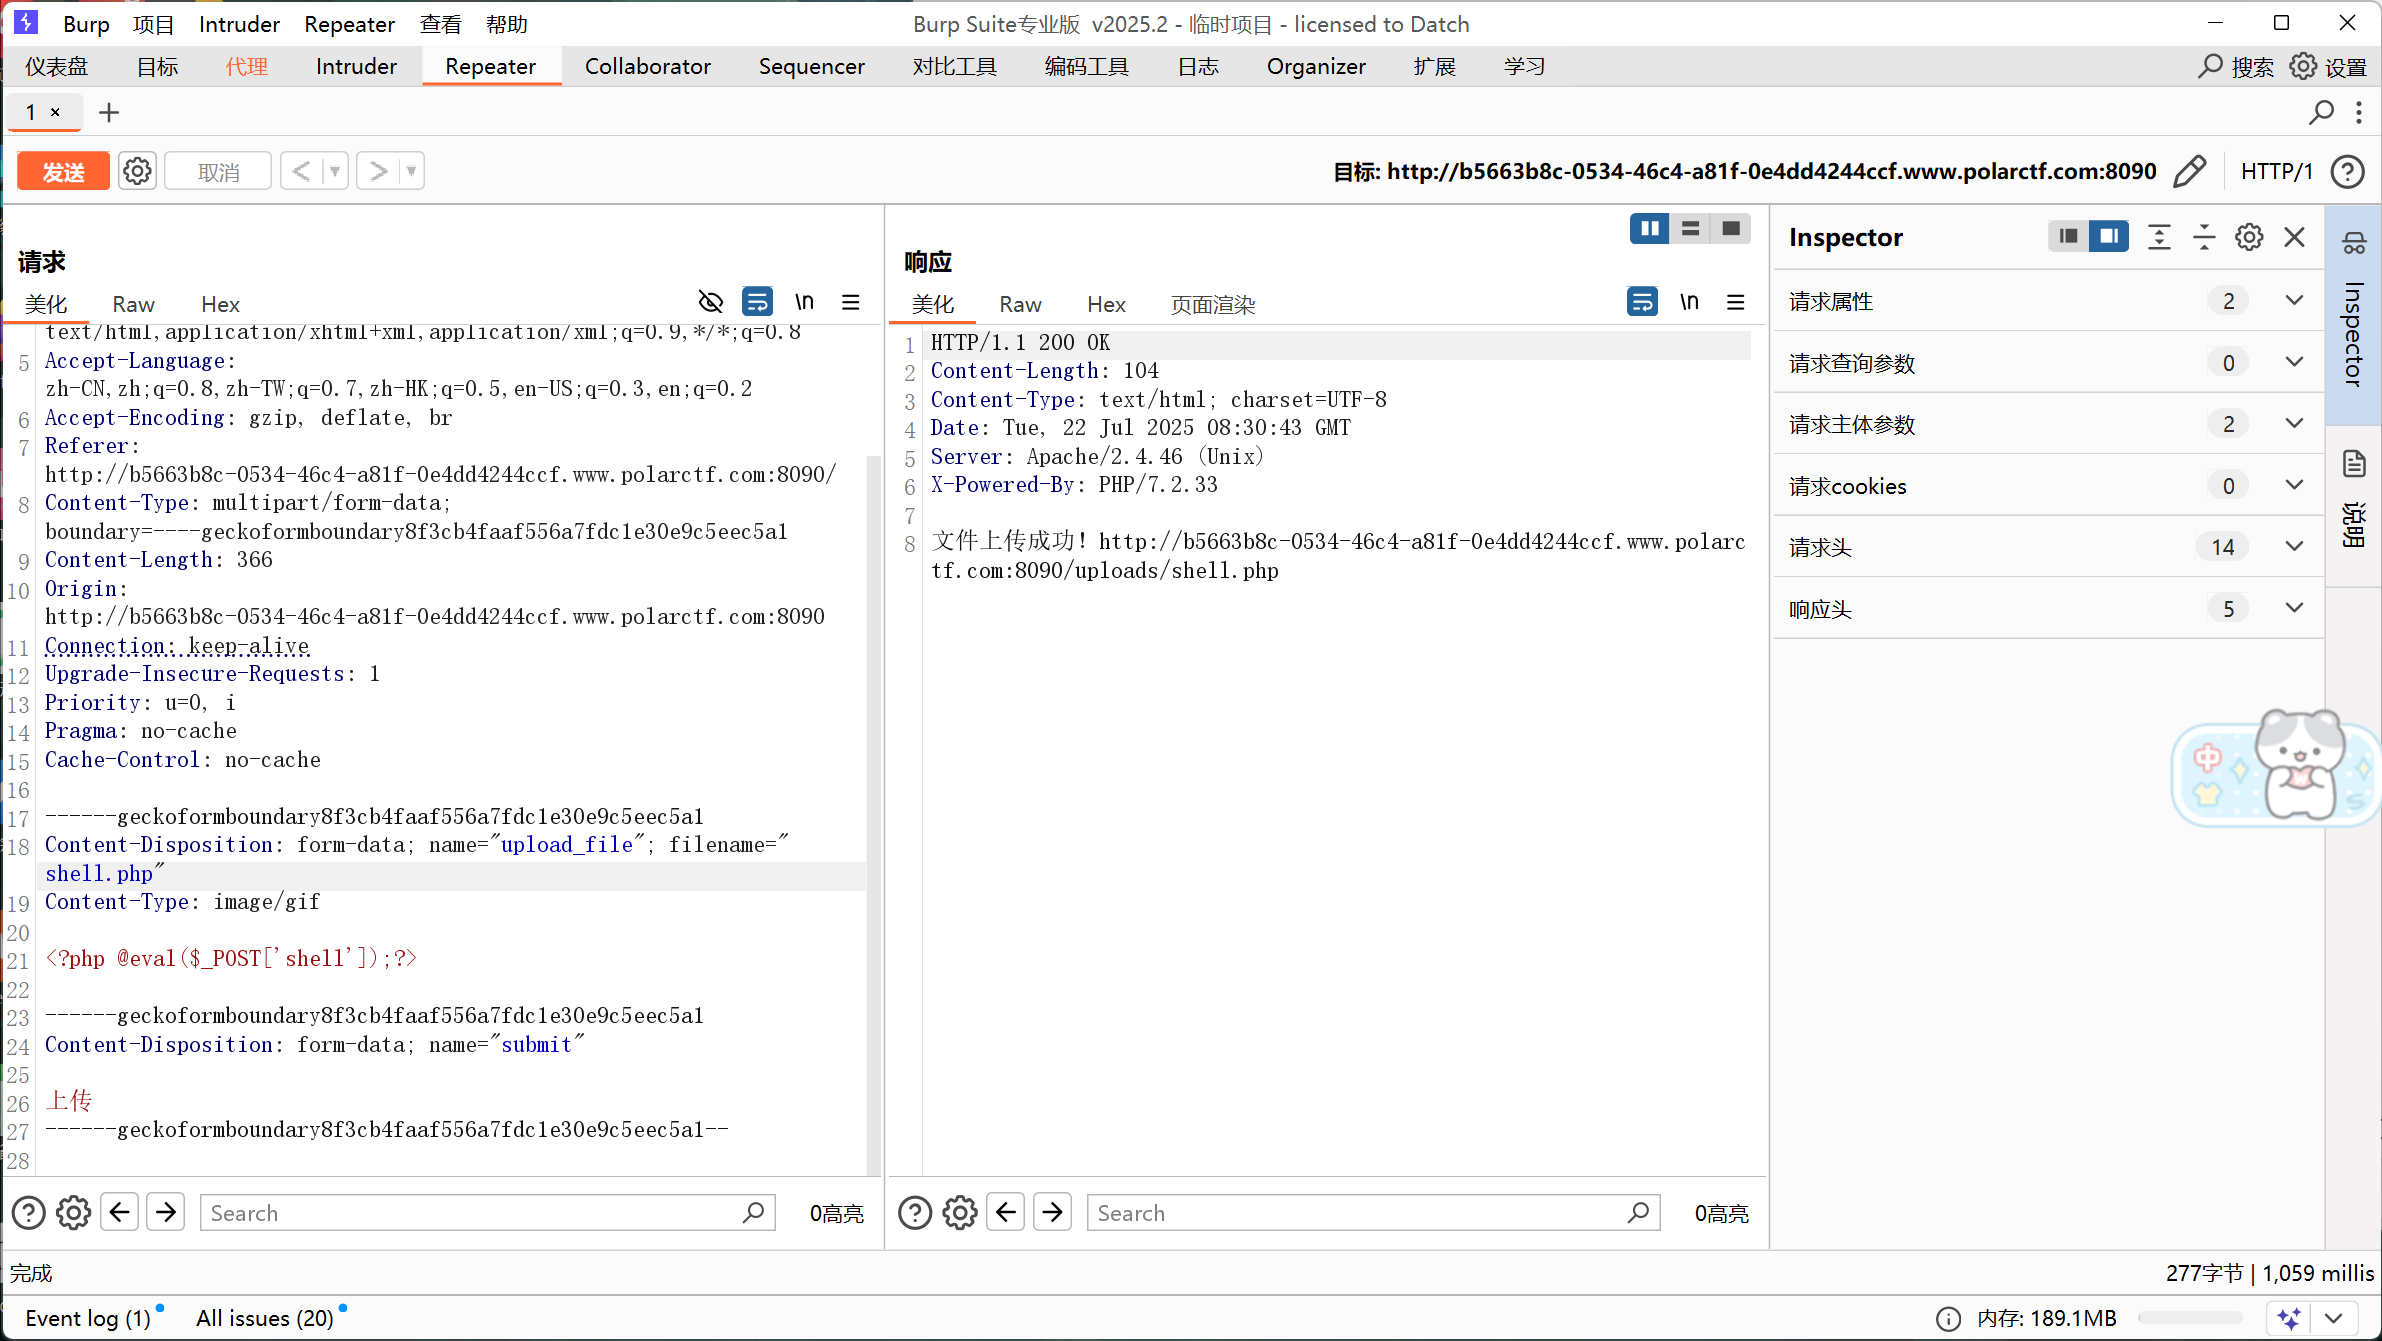Open All issues (20) link
Image resolution: width=2382 pixels, height=1341 pixels.
(x=264, y=1318)
